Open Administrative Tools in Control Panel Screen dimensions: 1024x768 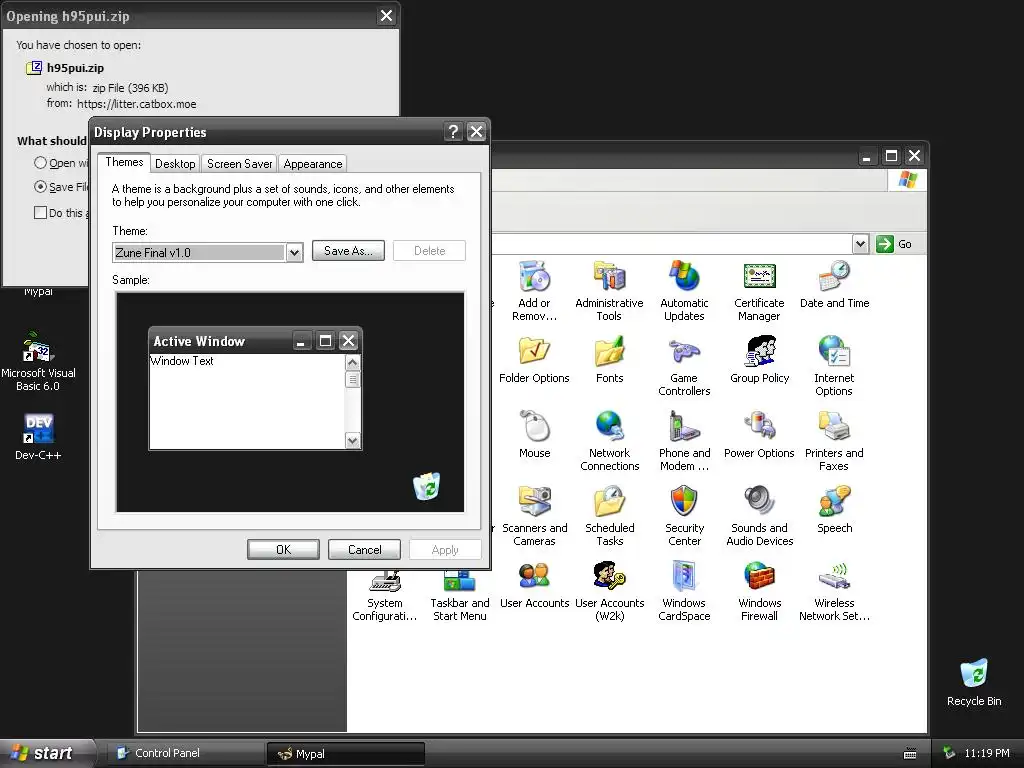[x=609, y=276]
